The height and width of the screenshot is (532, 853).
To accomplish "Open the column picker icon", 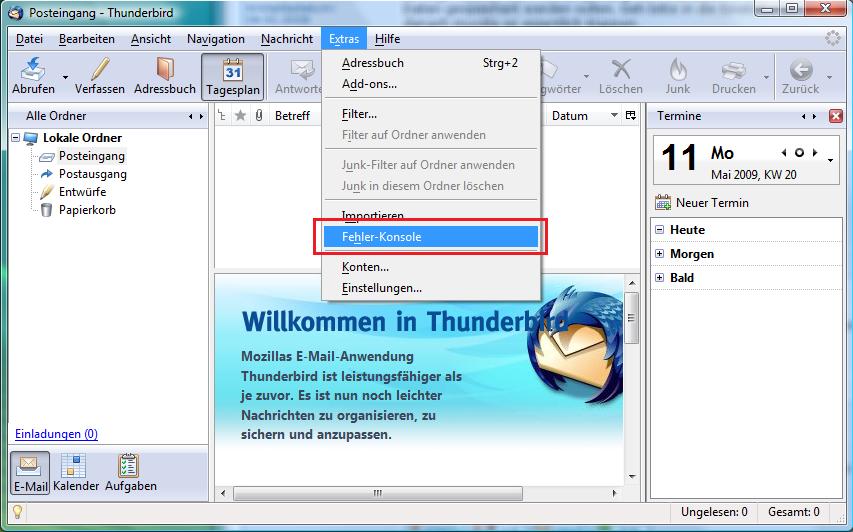I will coord(631,115).
